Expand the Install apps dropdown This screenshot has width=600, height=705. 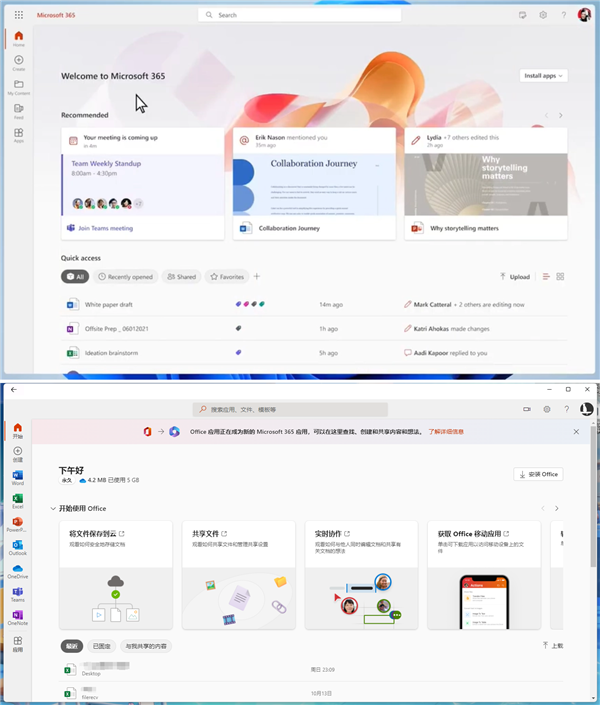pos(543,76)
